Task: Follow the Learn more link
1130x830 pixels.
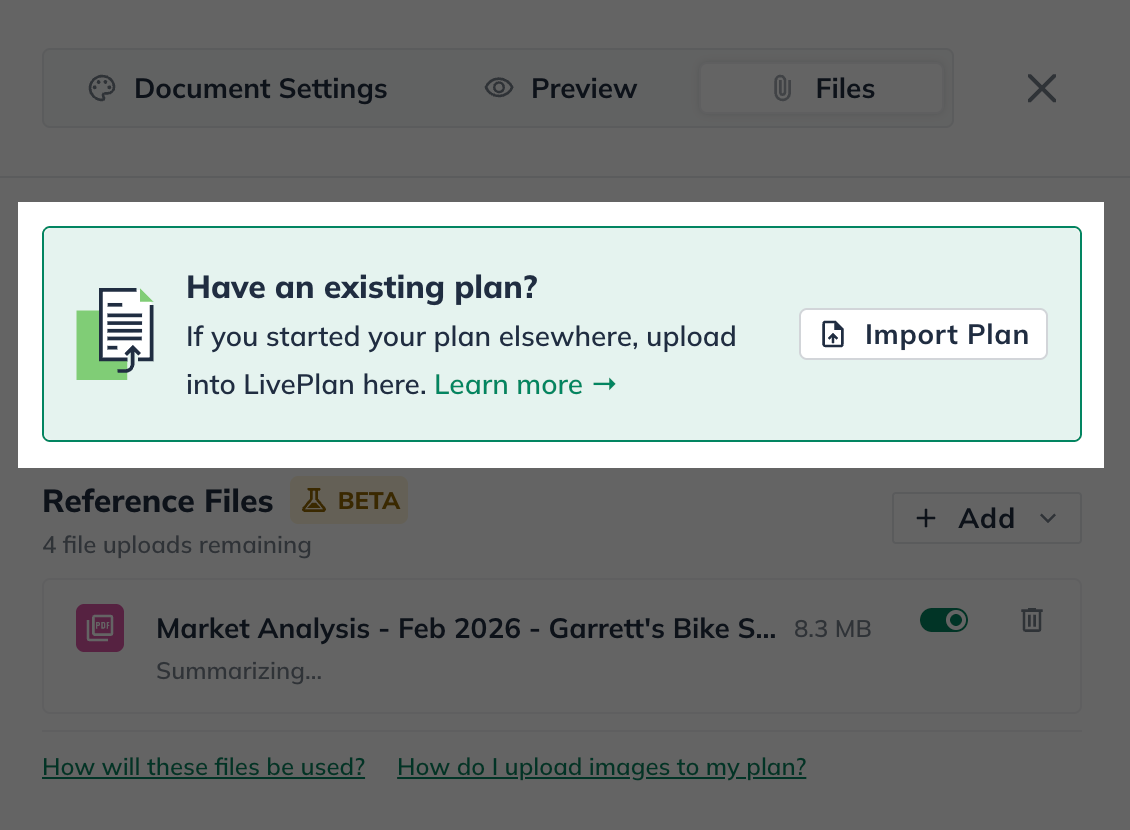Action: (x=525, y=385)
